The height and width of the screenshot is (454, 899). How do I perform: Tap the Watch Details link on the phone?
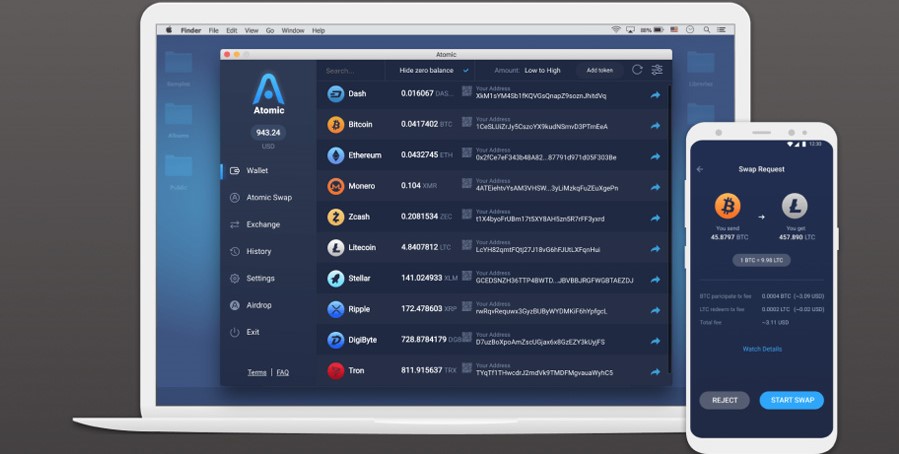point(762,349)
